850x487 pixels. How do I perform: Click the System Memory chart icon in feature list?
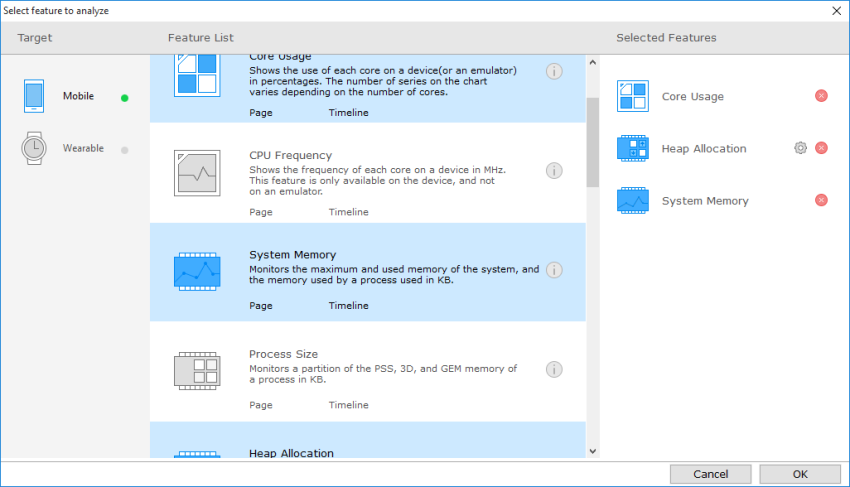[197, 271]
